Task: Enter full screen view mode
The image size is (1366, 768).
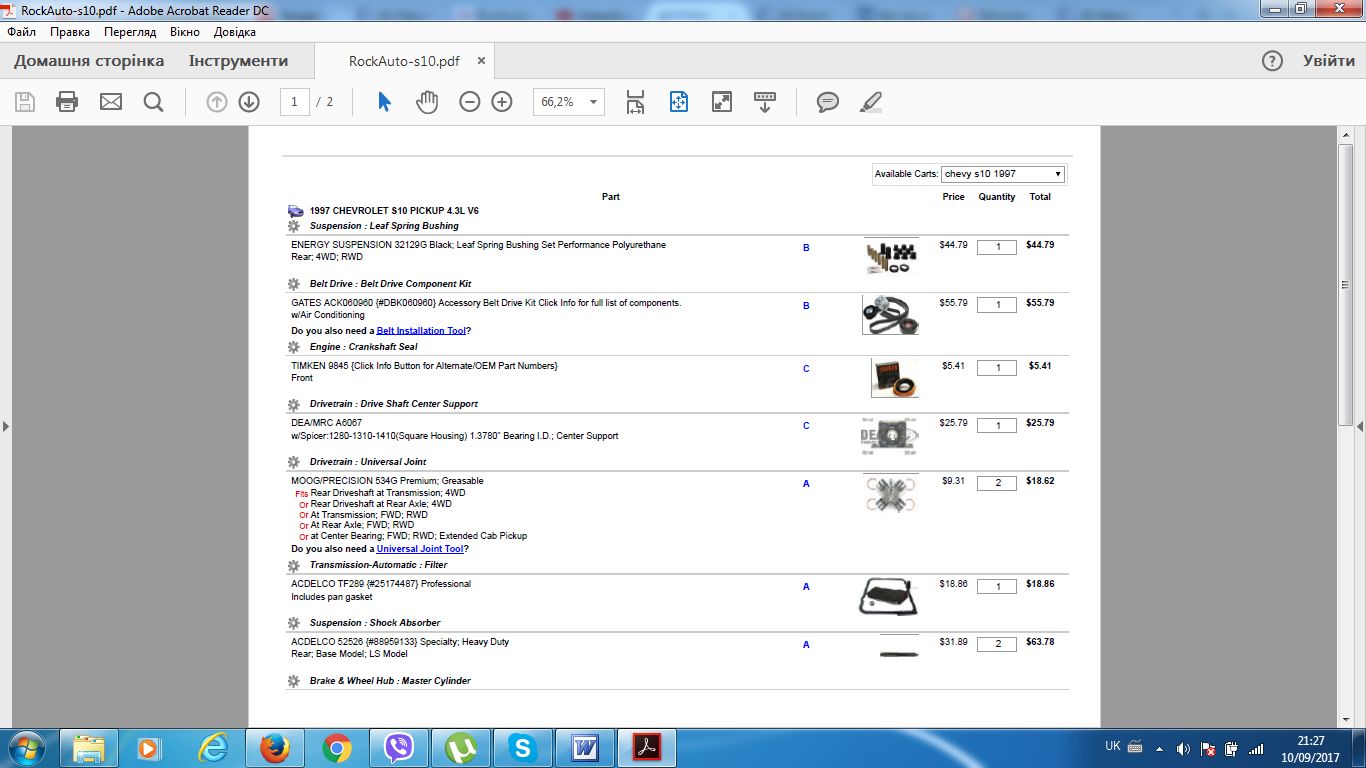Action: pyautogui.click(x=722, y=102)
